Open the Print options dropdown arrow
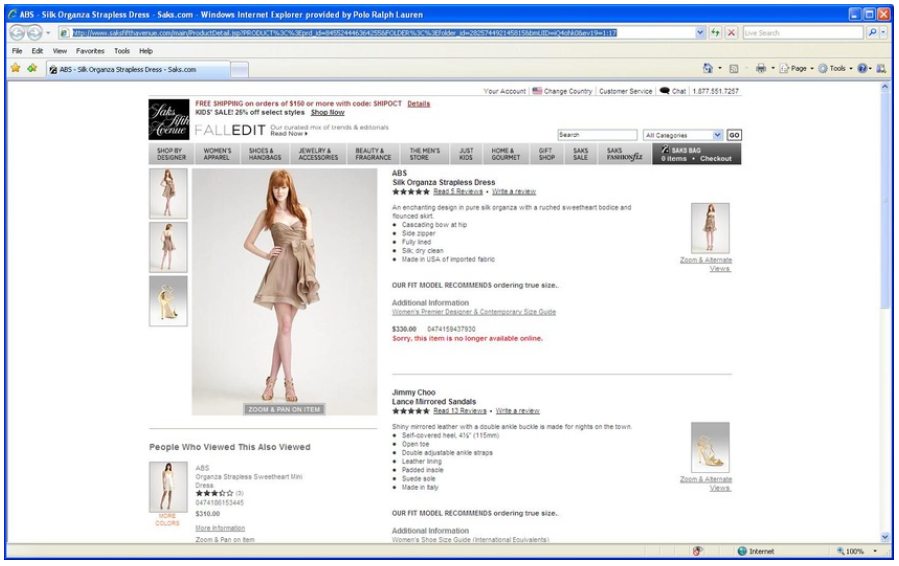899x566 pixels. (772, 68)
